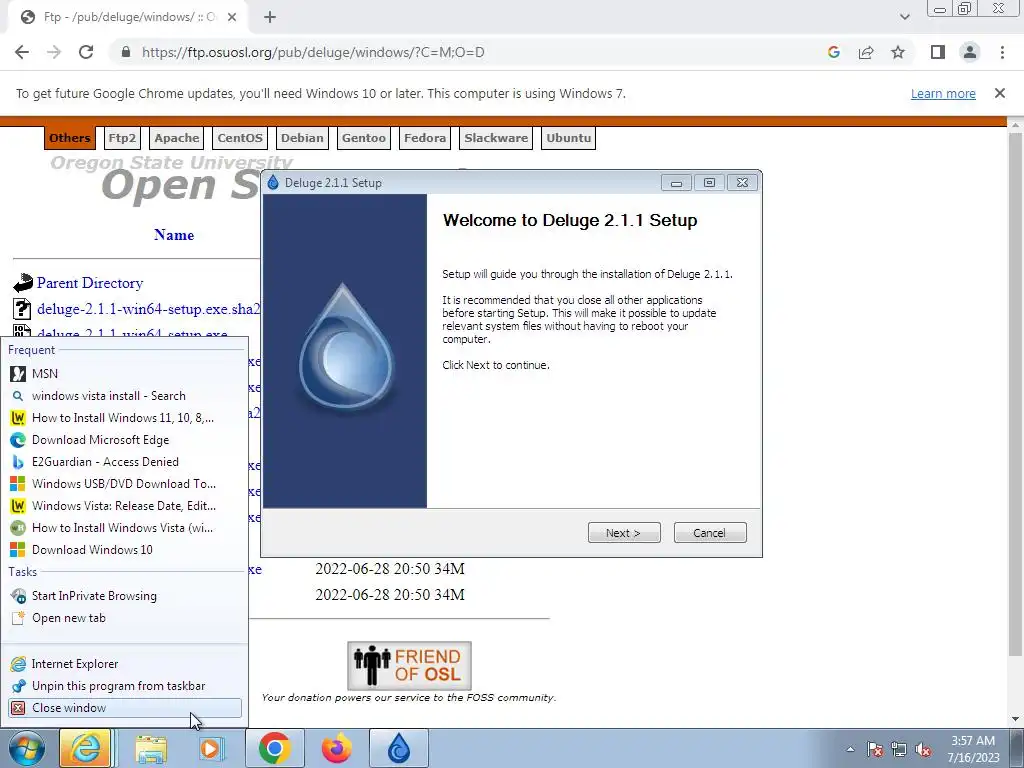Select Download Microsoft Edge jump list item
This screenshot has width=1024, height=768.
click(x=125, y=440)
